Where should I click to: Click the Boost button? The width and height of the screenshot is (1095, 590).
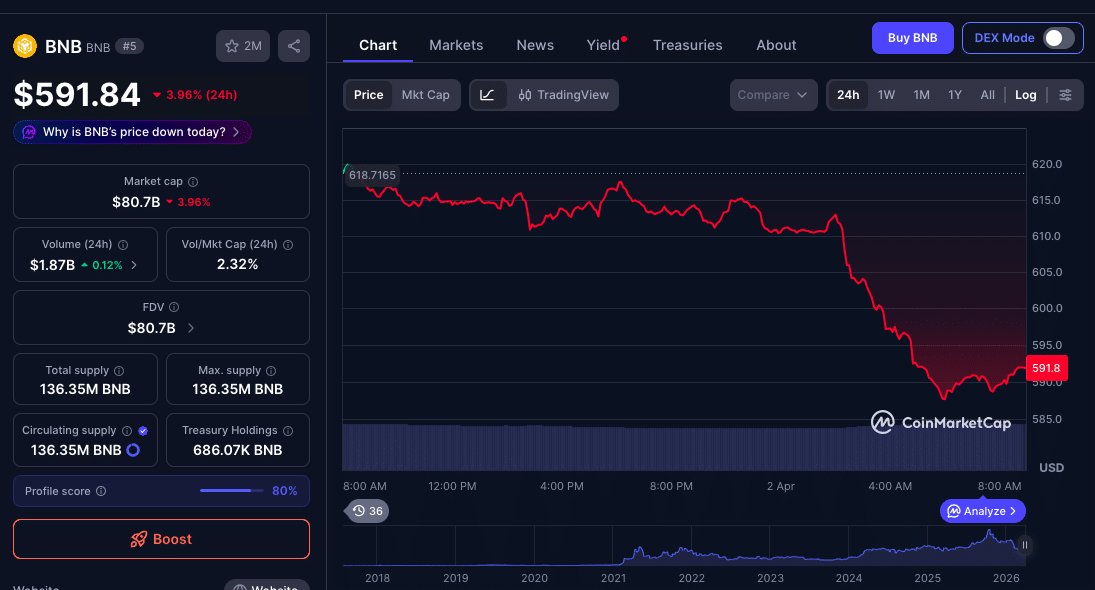(161, 539)
